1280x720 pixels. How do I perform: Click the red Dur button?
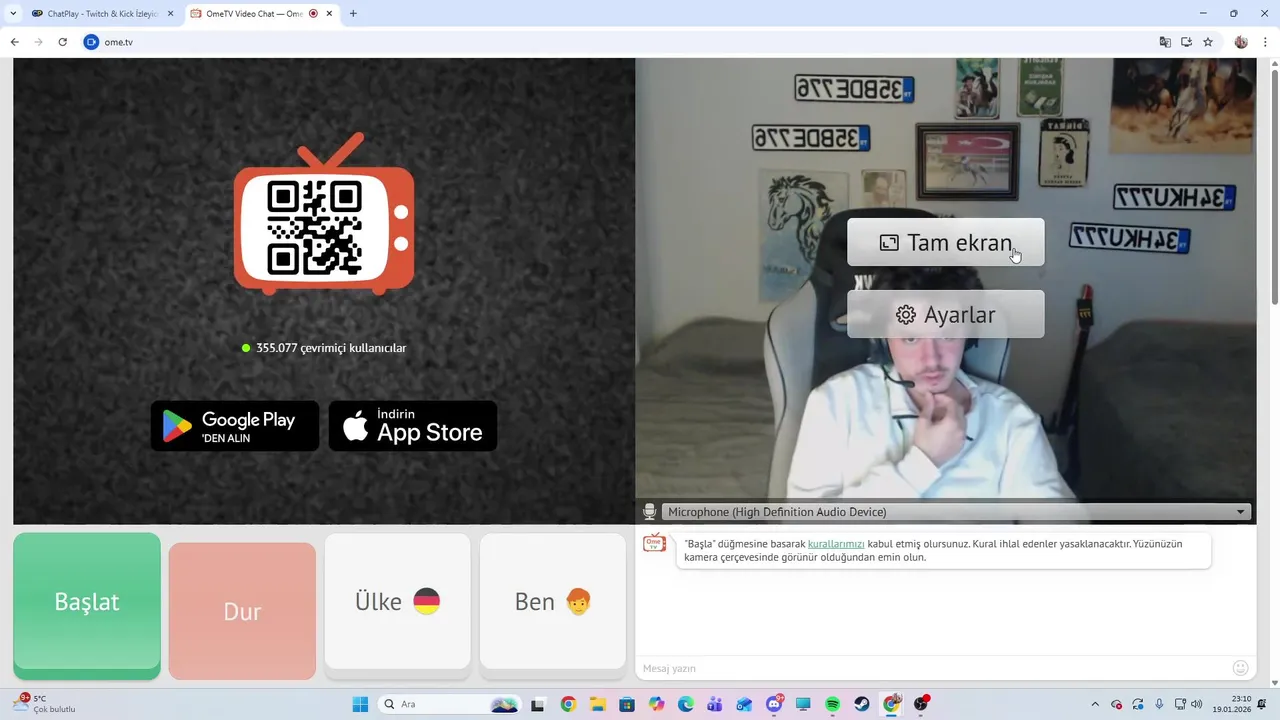242,611
